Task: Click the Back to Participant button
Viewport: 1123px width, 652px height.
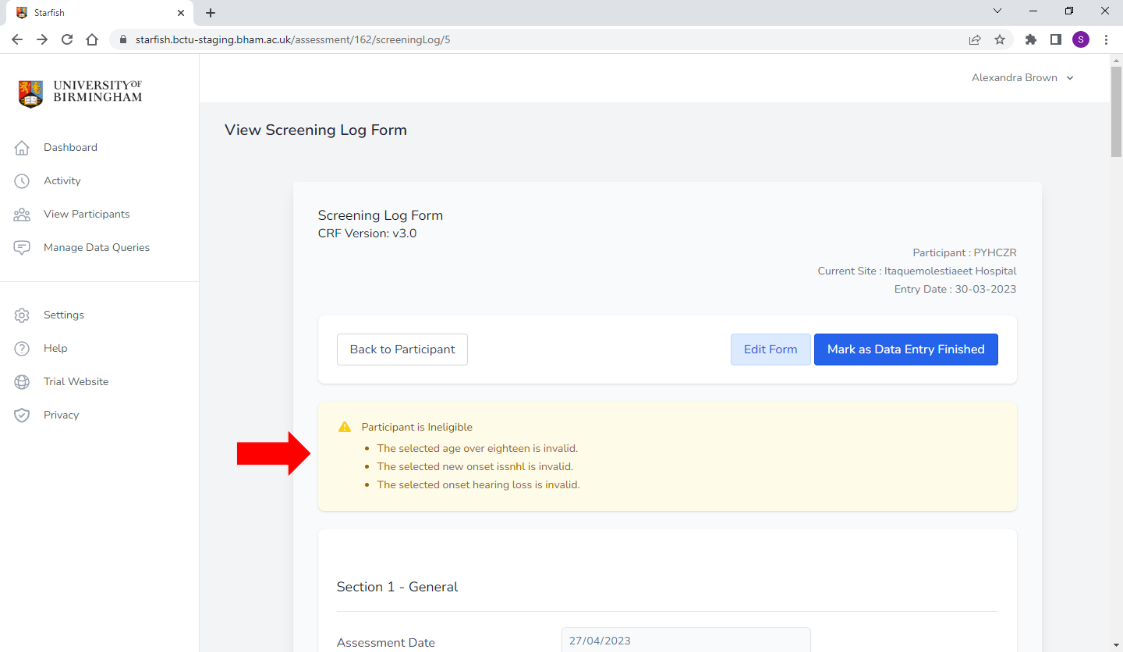Action: (x=402, y=350)
